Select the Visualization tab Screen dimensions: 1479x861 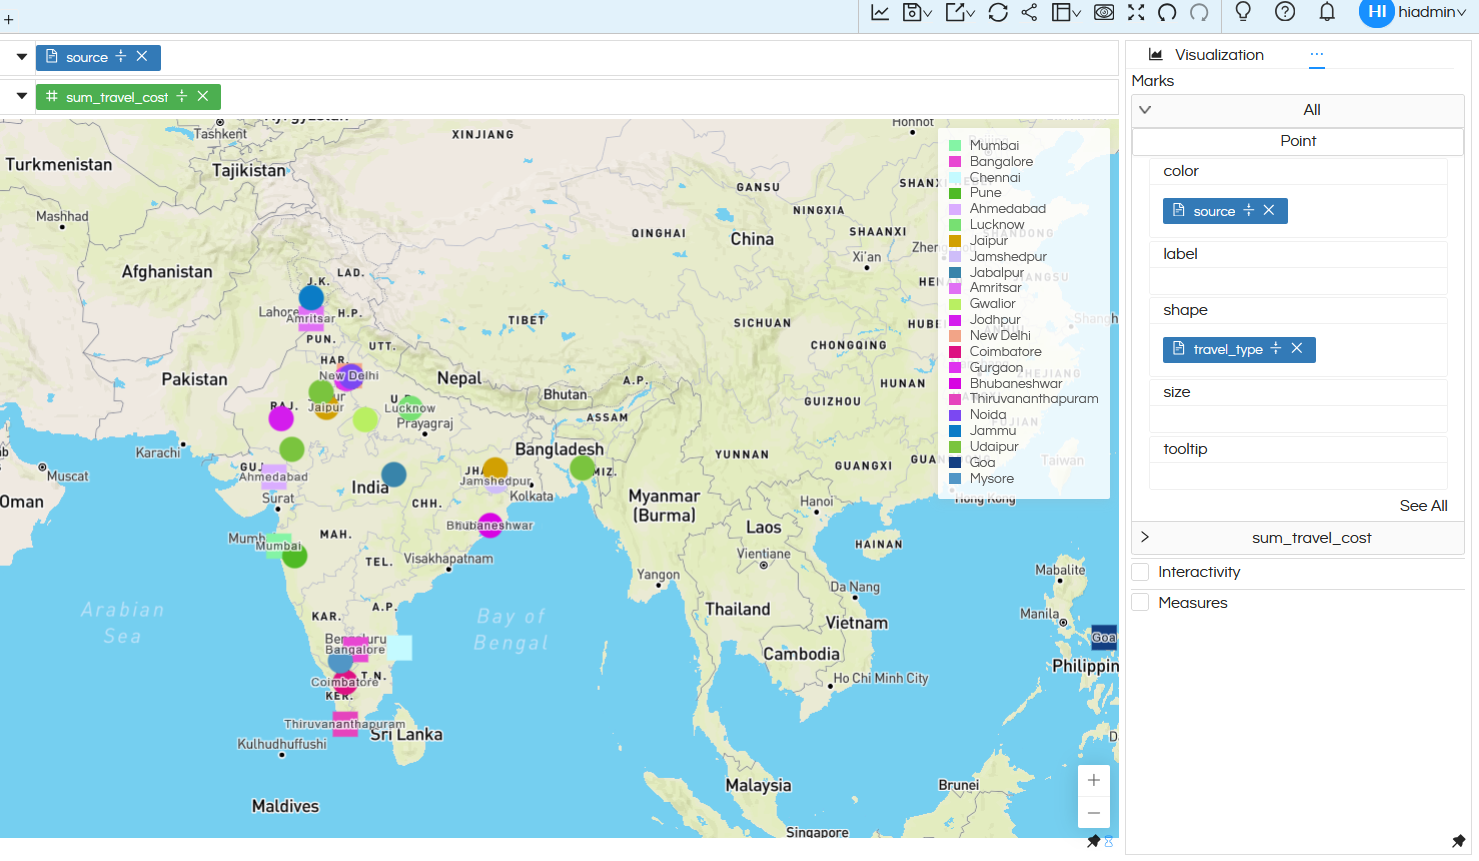(x=1207, y=55)
